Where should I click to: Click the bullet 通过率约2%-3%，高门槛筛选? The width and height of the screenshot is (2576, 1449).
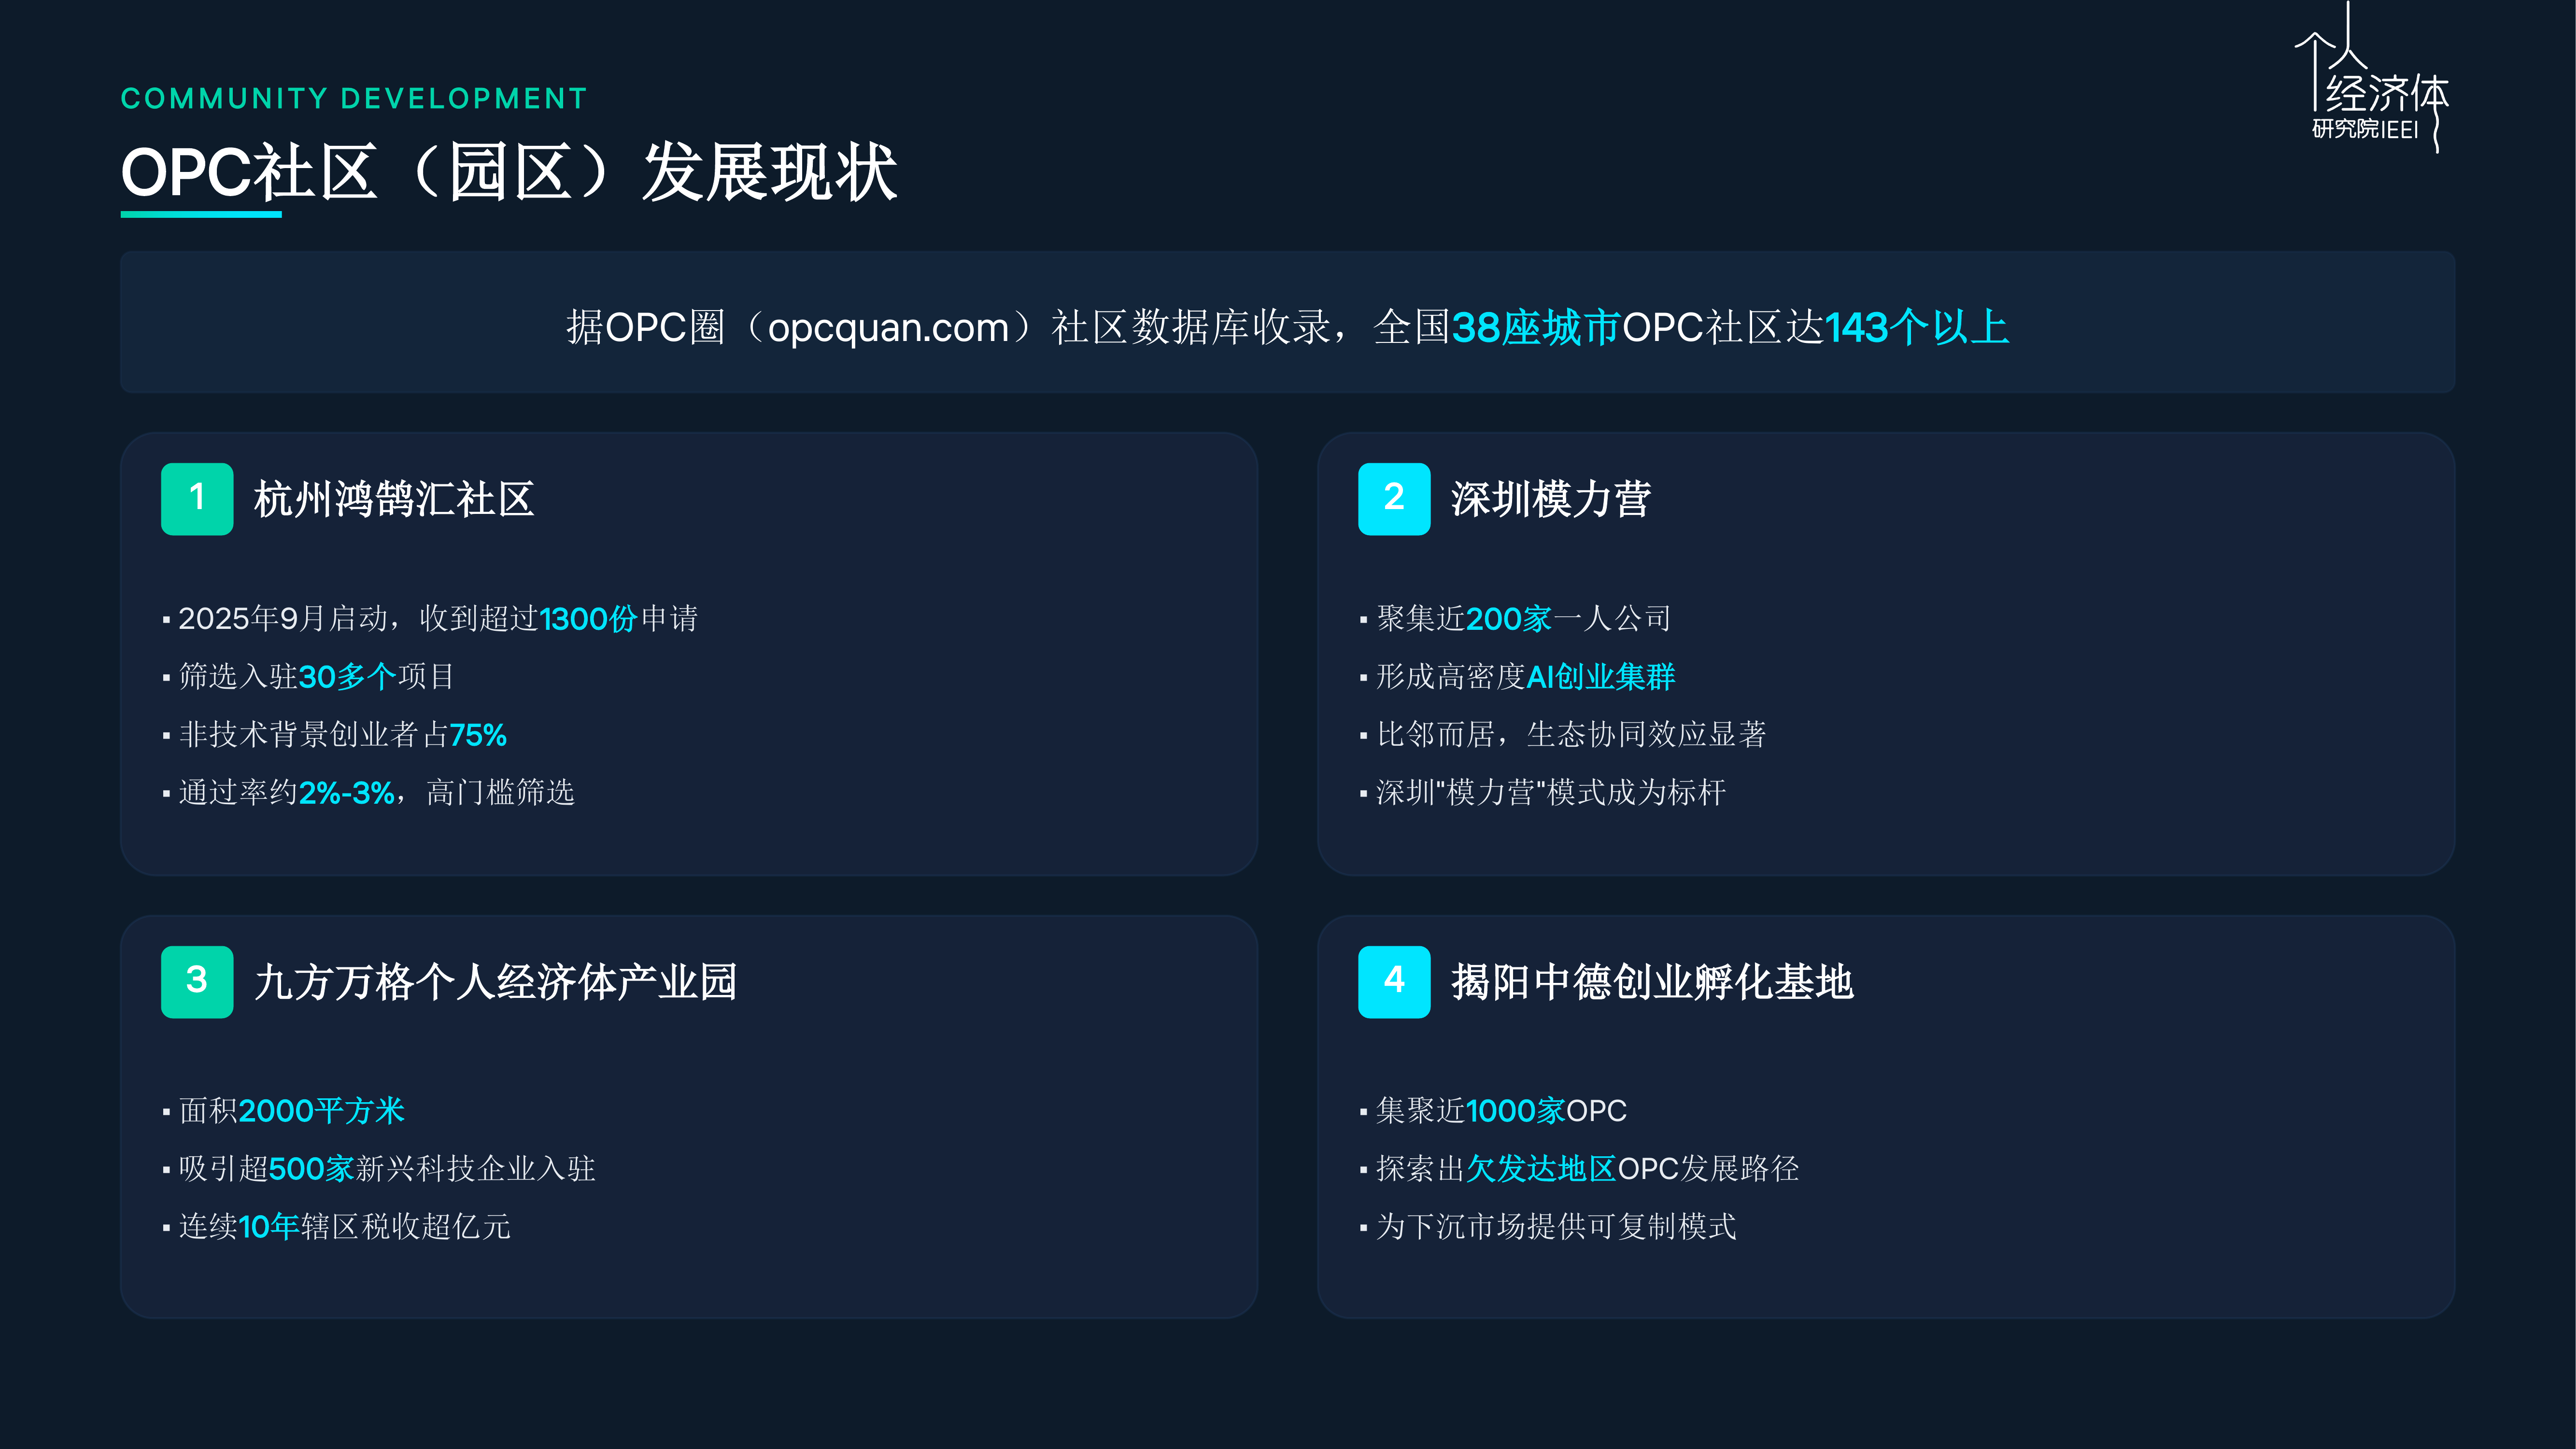coord(369,793)
